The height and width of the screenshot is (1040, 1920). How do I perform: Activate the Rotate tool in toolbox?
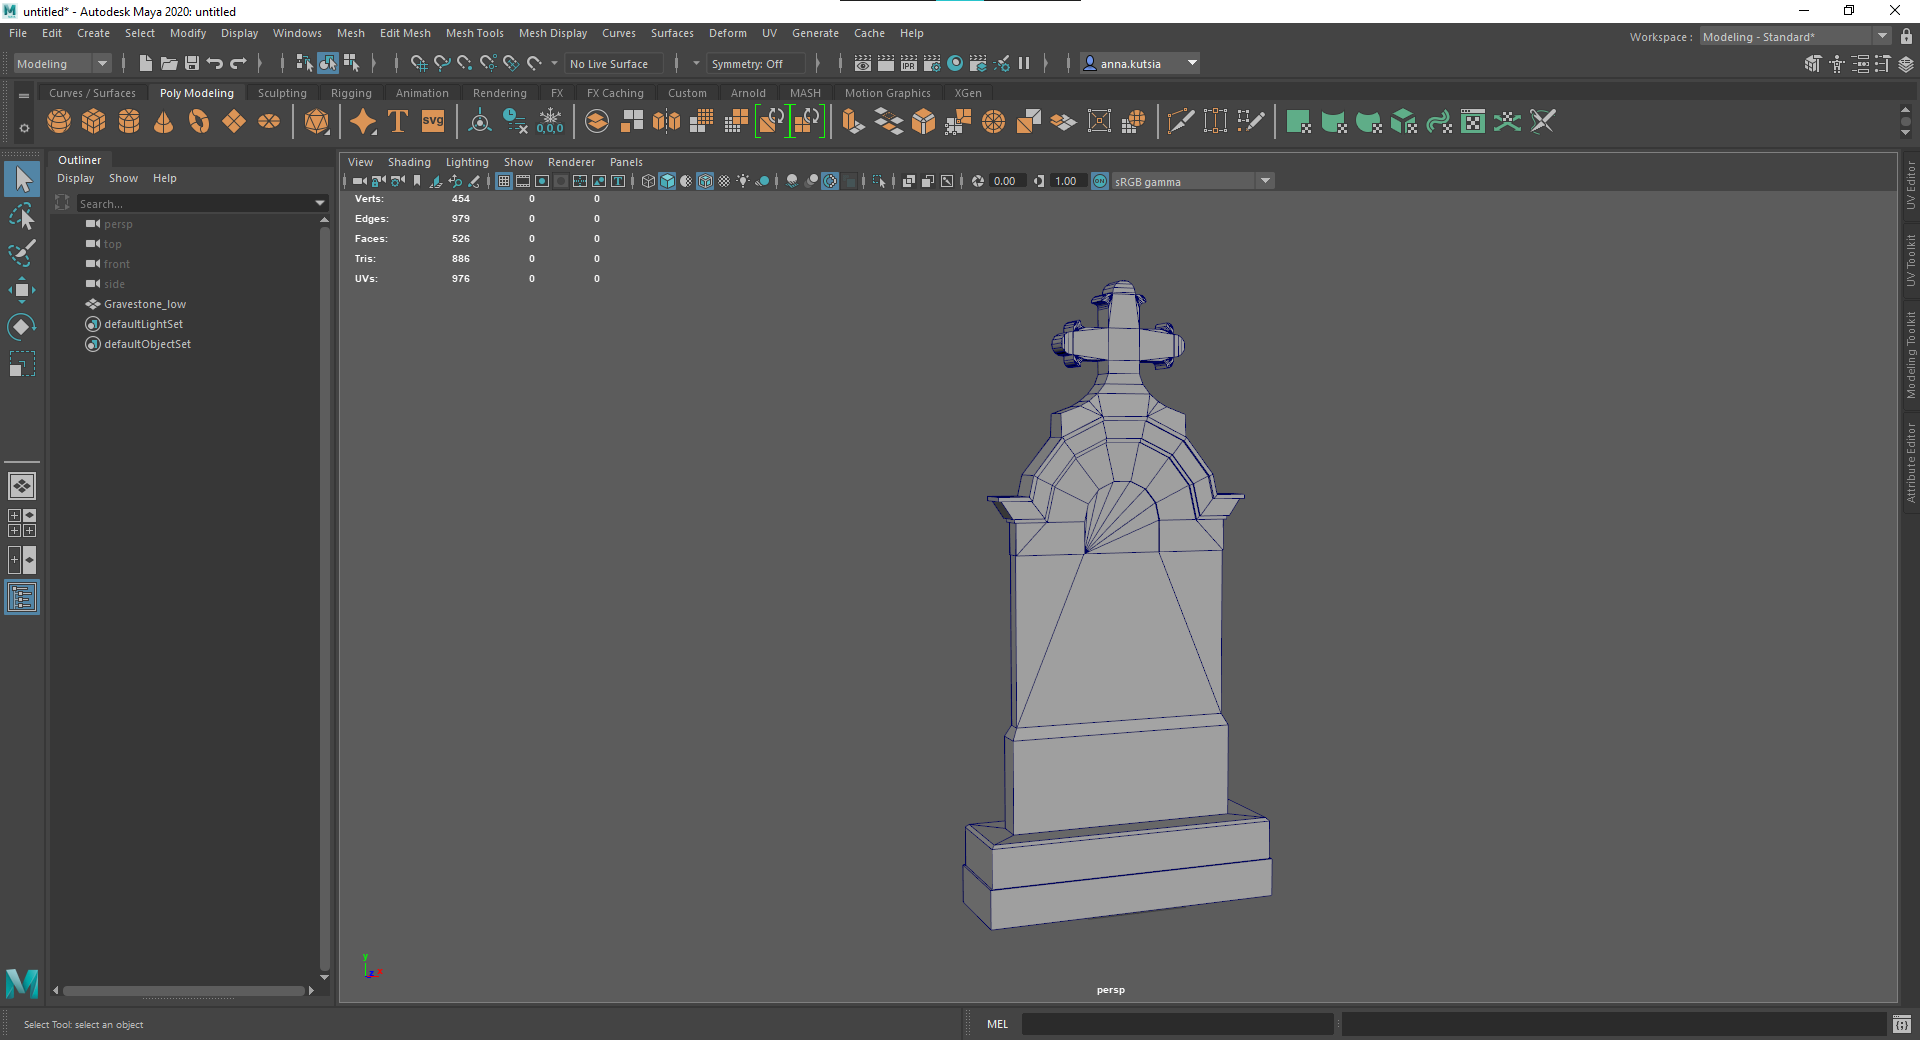(22, 327)
